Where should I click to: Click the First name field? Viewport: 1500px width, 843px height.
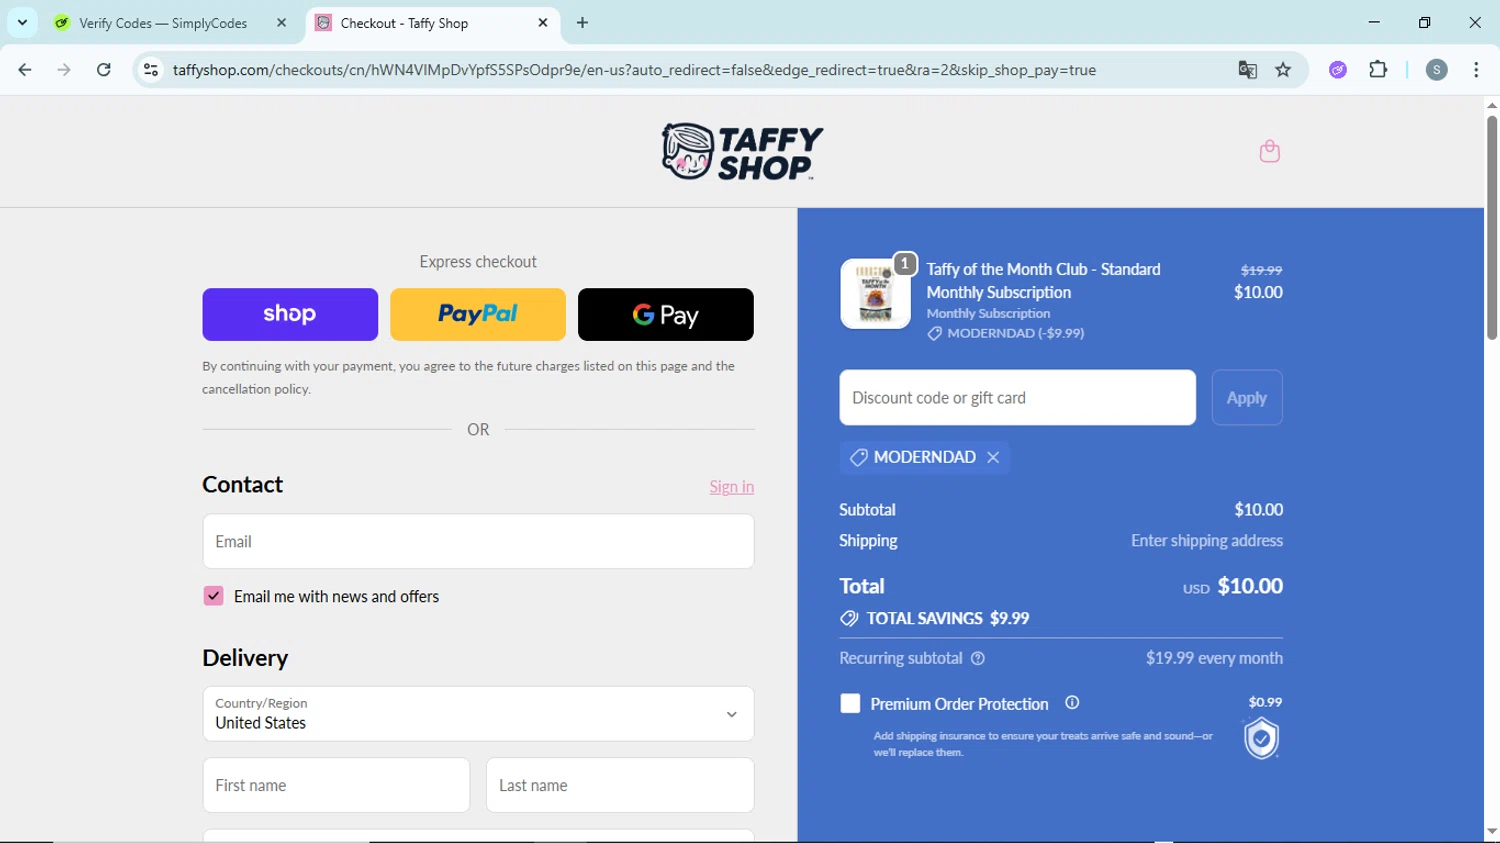click(x=336, y=785)
